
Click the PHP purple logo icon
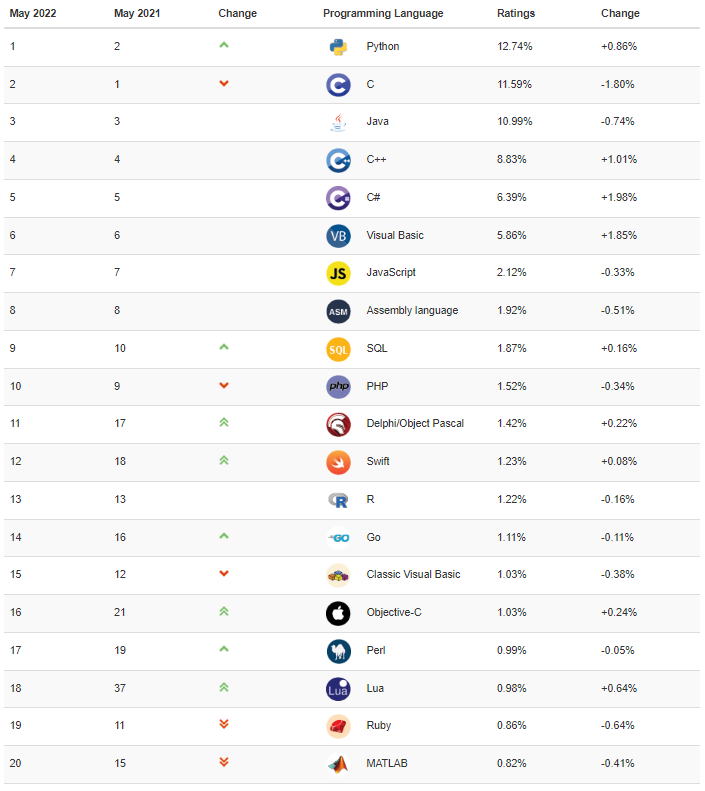(x=338, y=387)
